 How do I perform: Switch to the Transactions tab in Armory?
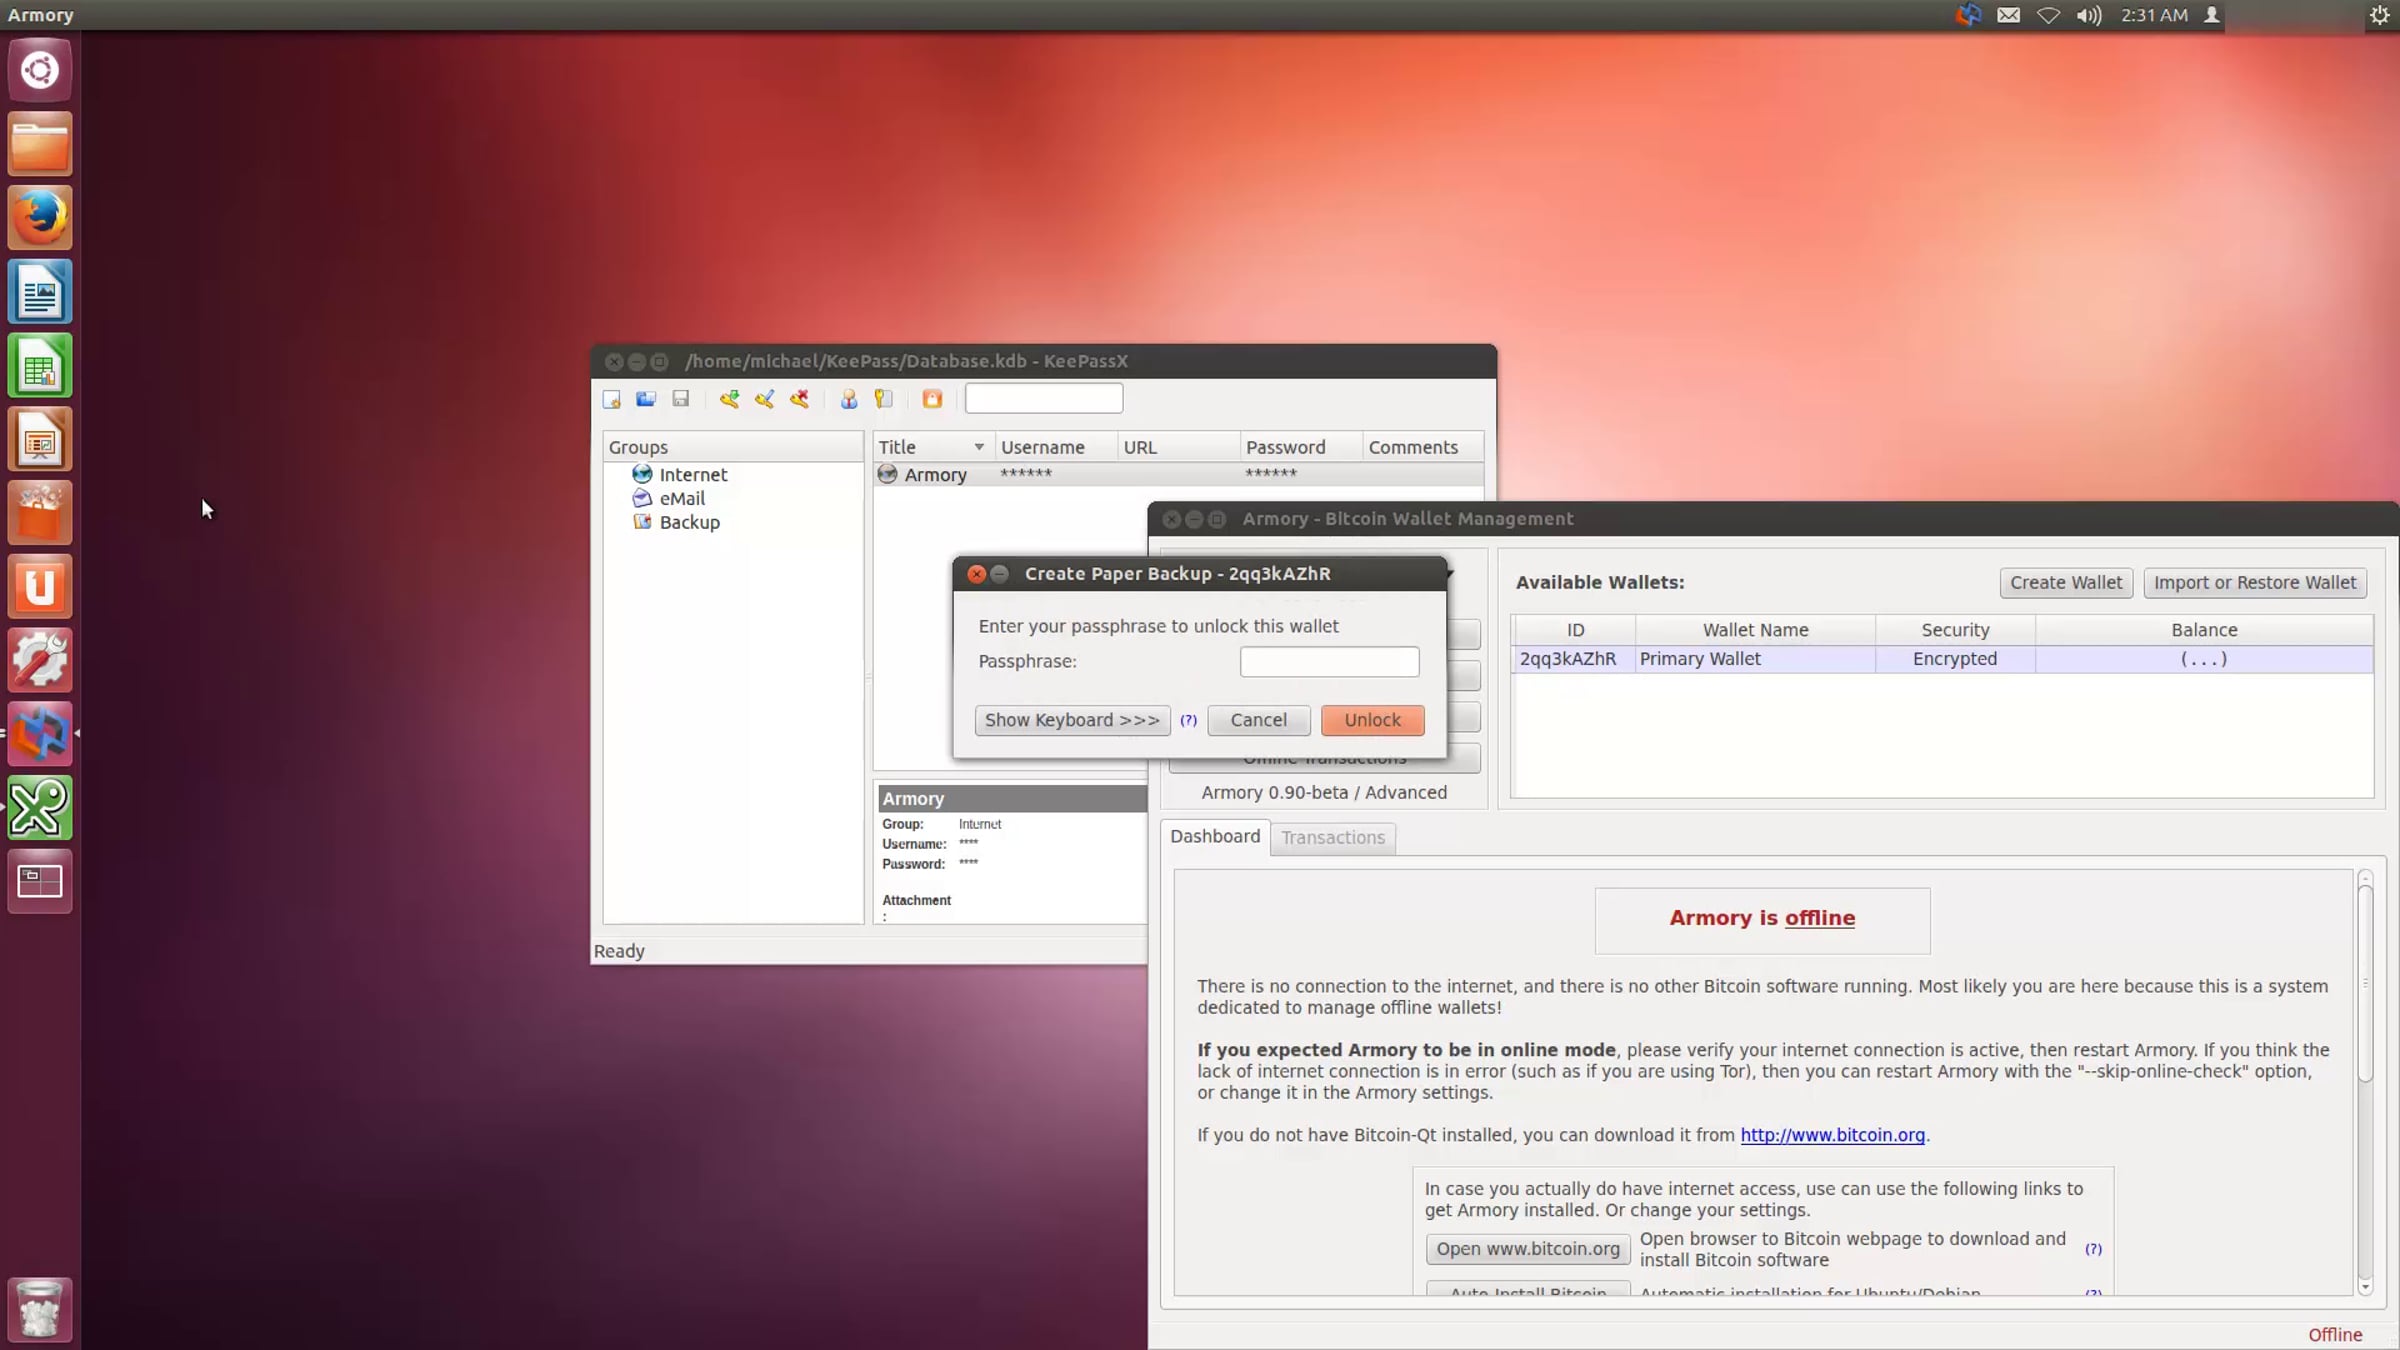[1333, 838]
